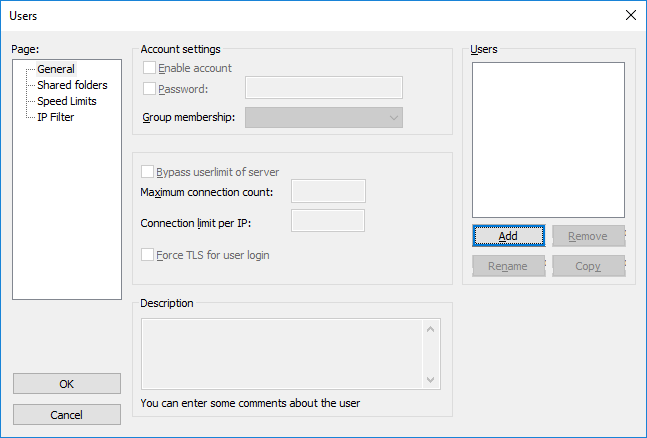Click the Password text field
Viewport: 647px width, 438px height.
click(x=323, y=88)
